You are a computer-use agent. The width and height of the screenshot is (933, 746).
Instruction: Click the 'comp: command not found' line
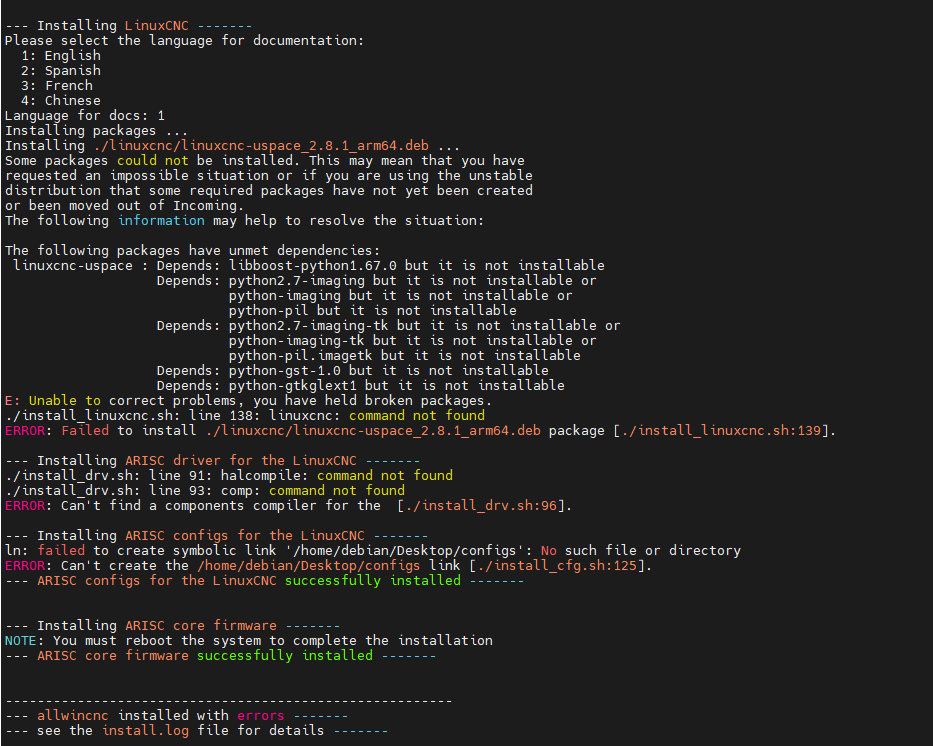tap(205, 490)
